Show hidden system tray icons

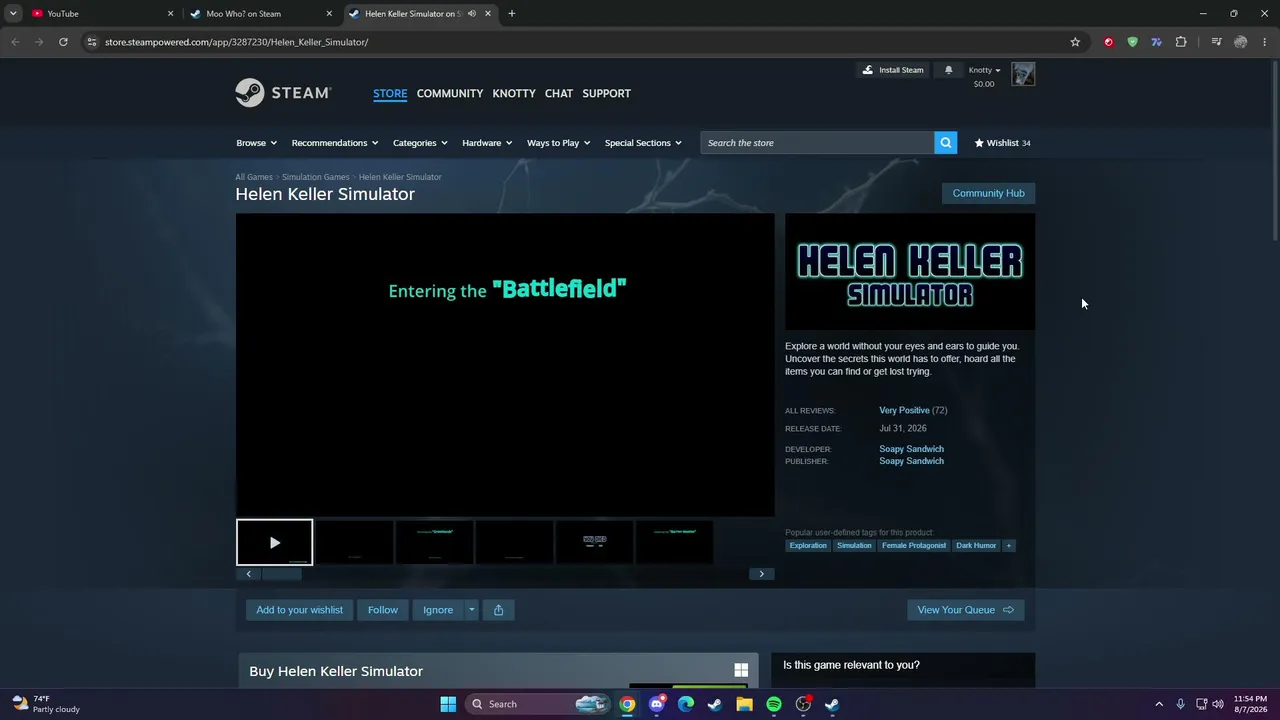point(1159,704)
